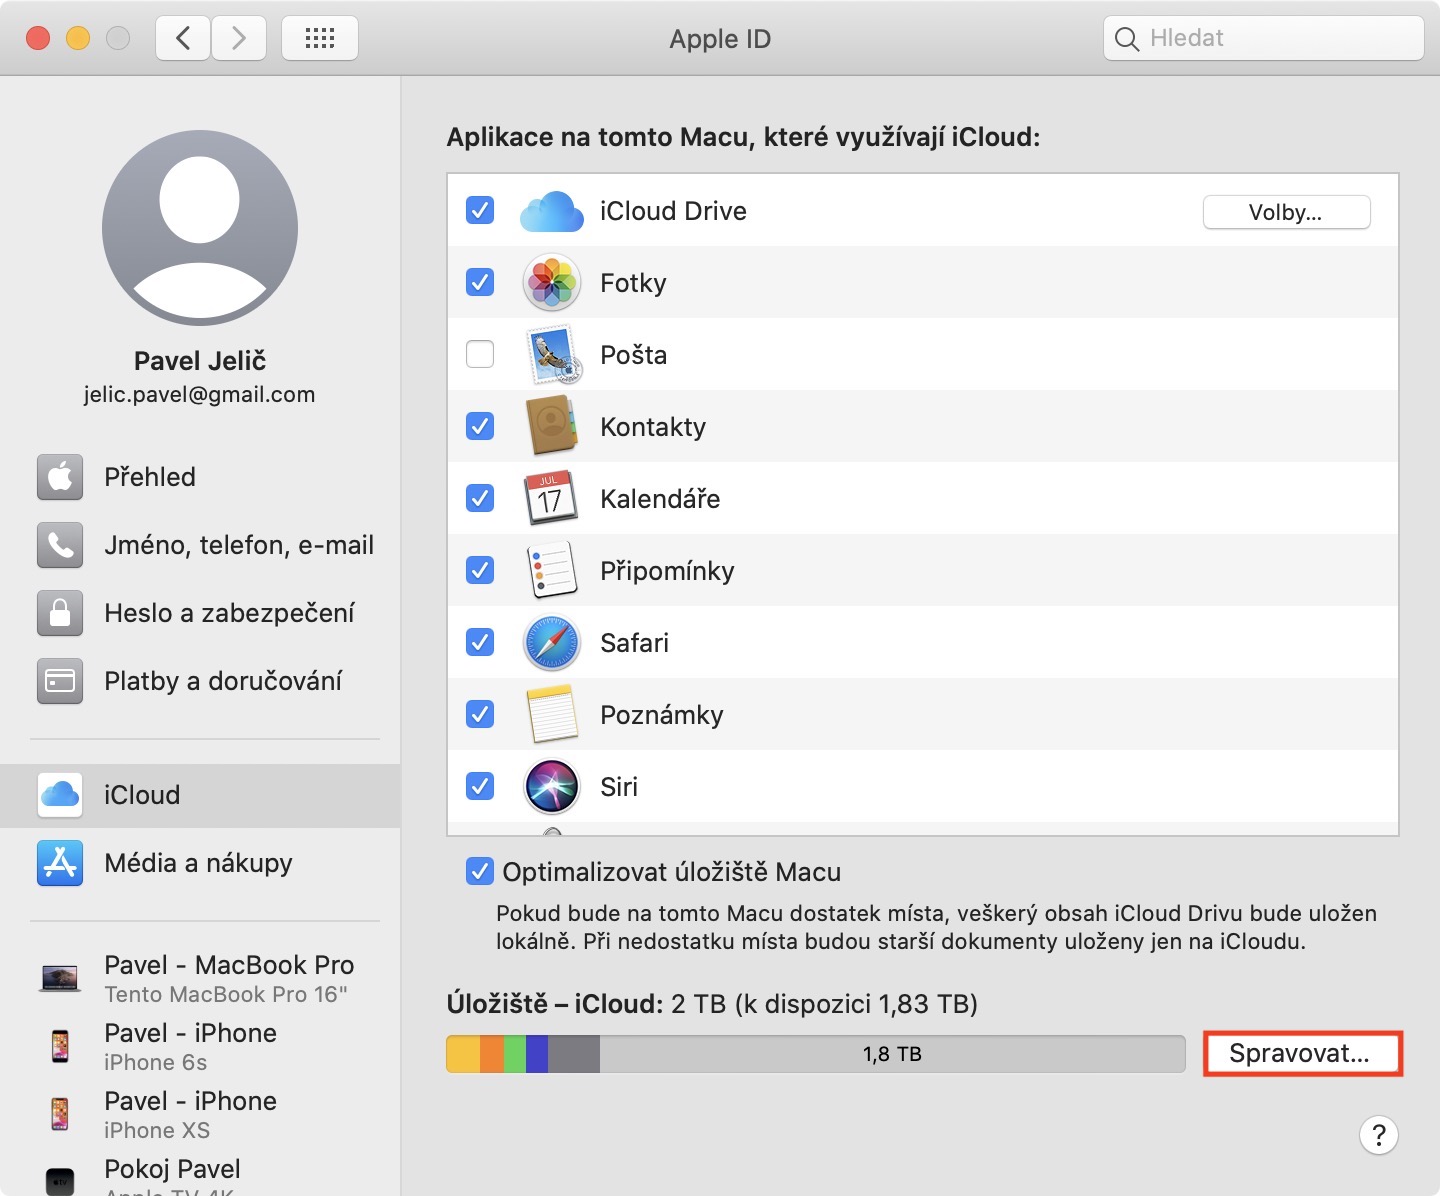Click the Přehled Apple logo icon
The width and height of the screenshot is (1440, 1196).
click(x=60, y=477)
